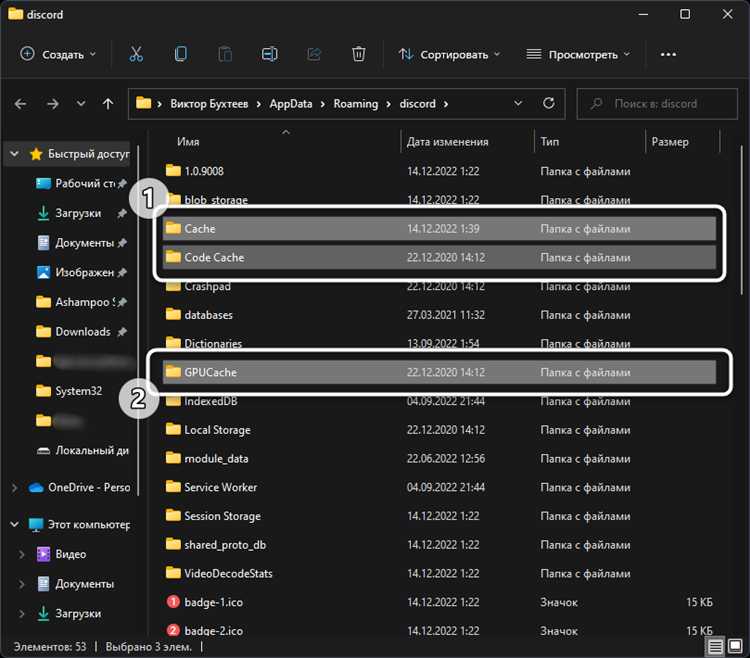Collapse the Быстрый доступ section
Image resolution: width=750 pixels, height=658 pixels.
(x=14, y=154)
